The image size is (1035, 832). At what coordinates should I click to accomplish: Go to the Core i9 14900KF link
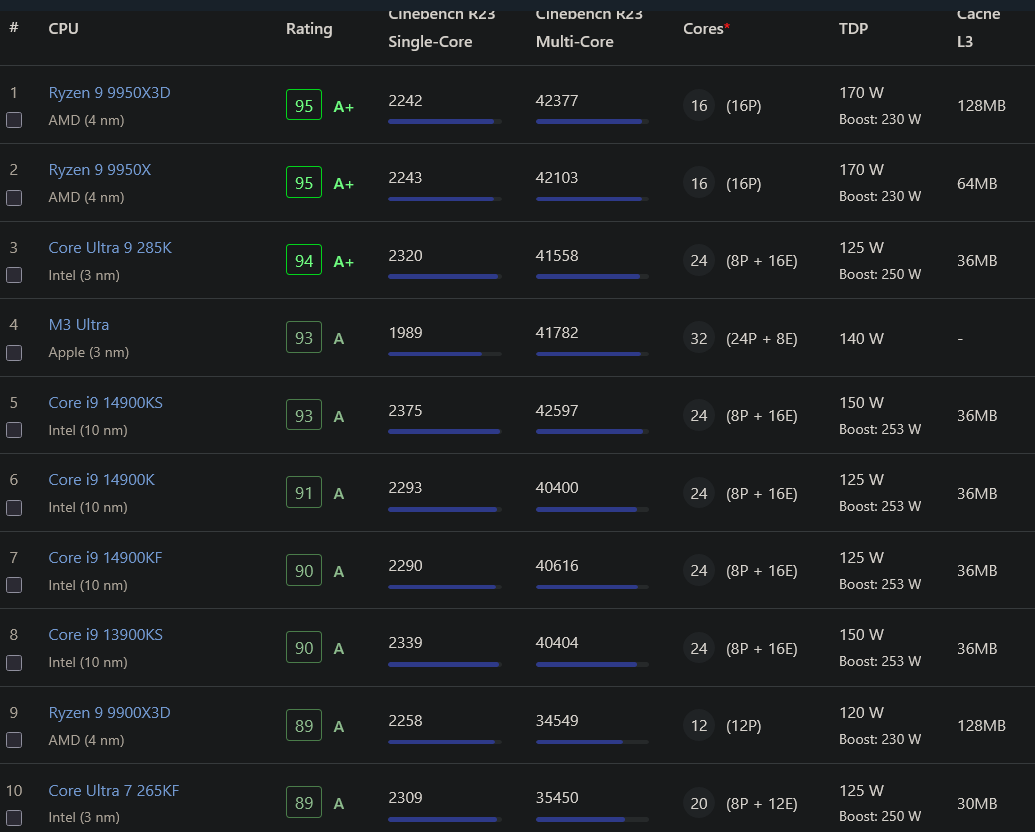click(x=106, y=558)
